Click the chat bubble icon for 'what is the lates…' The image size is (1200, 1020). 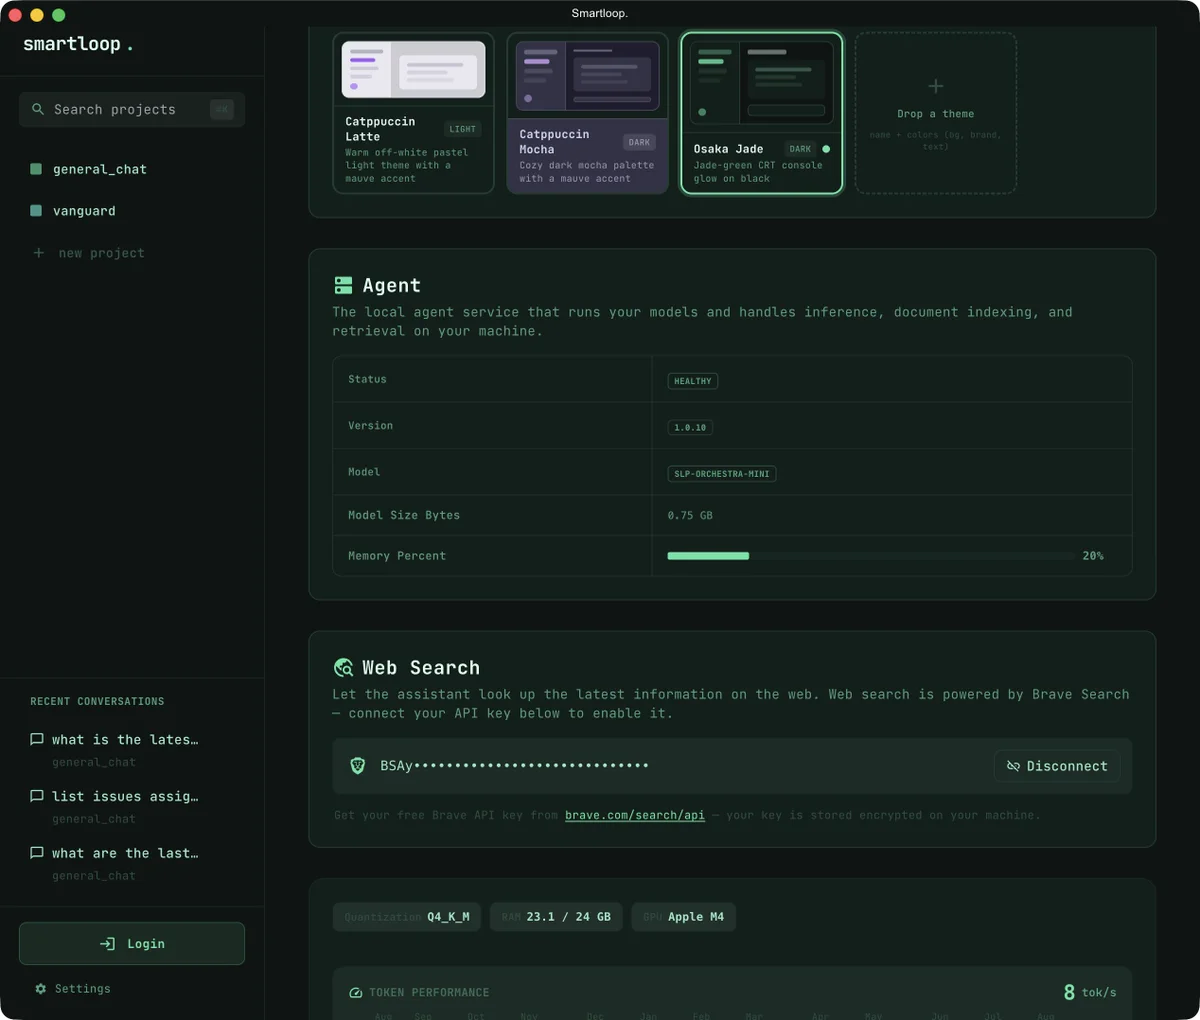pyautogui.click(x=37, y=740)
